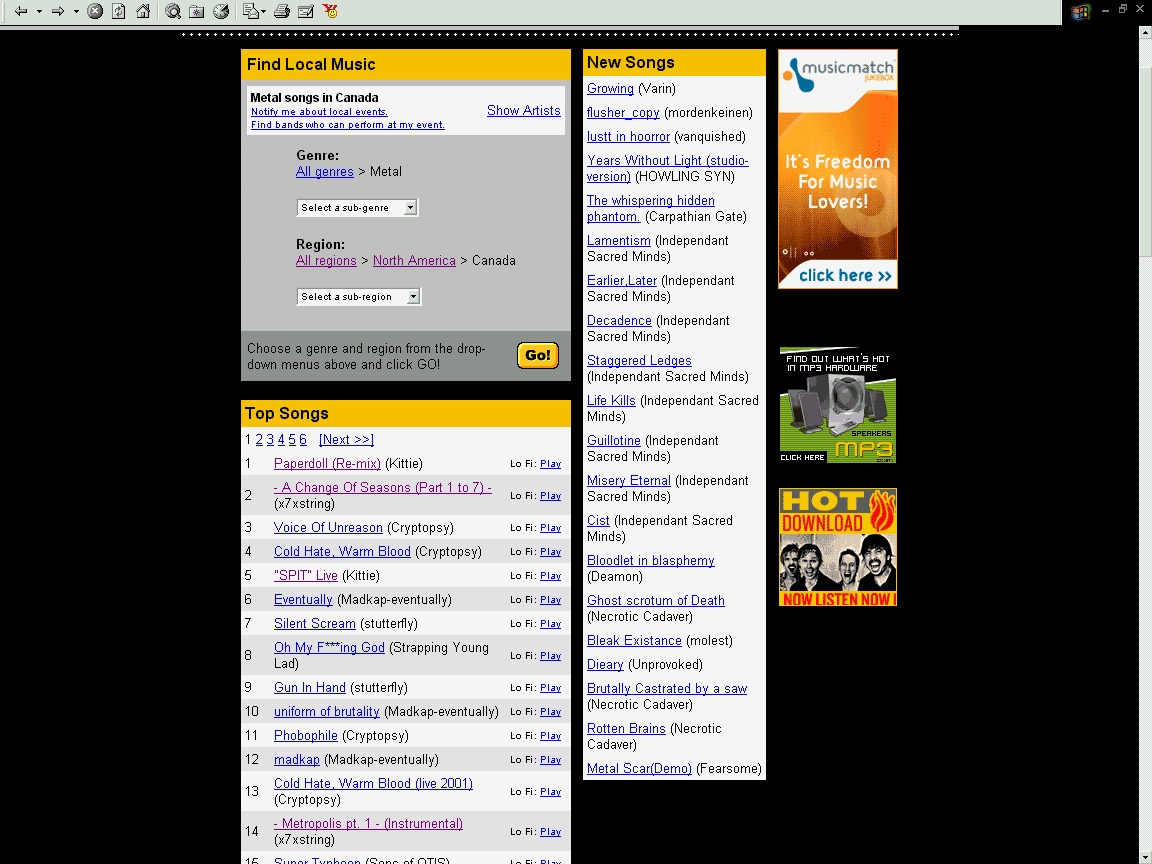Go back with the Back arrow

[x=21, y=11]
